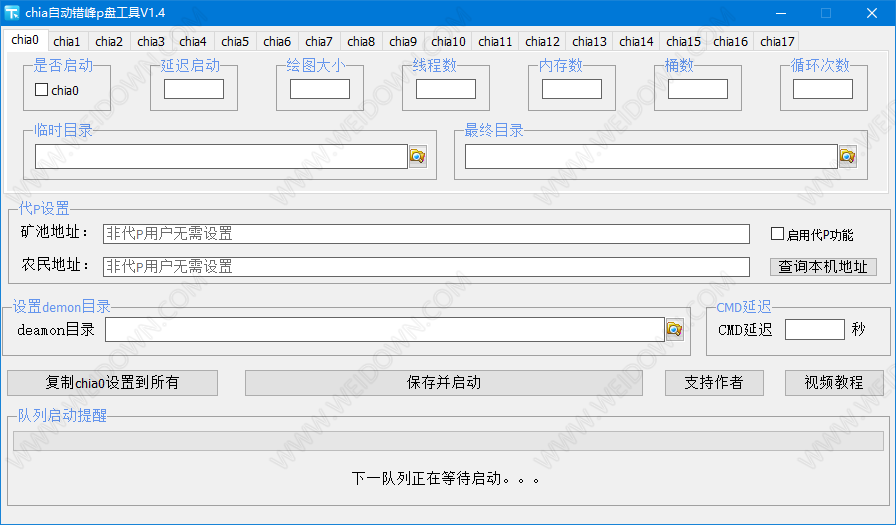Focus the deamon目录 path field
The width and height of the screenshot is (896, 525).
[x=385, y=330]
